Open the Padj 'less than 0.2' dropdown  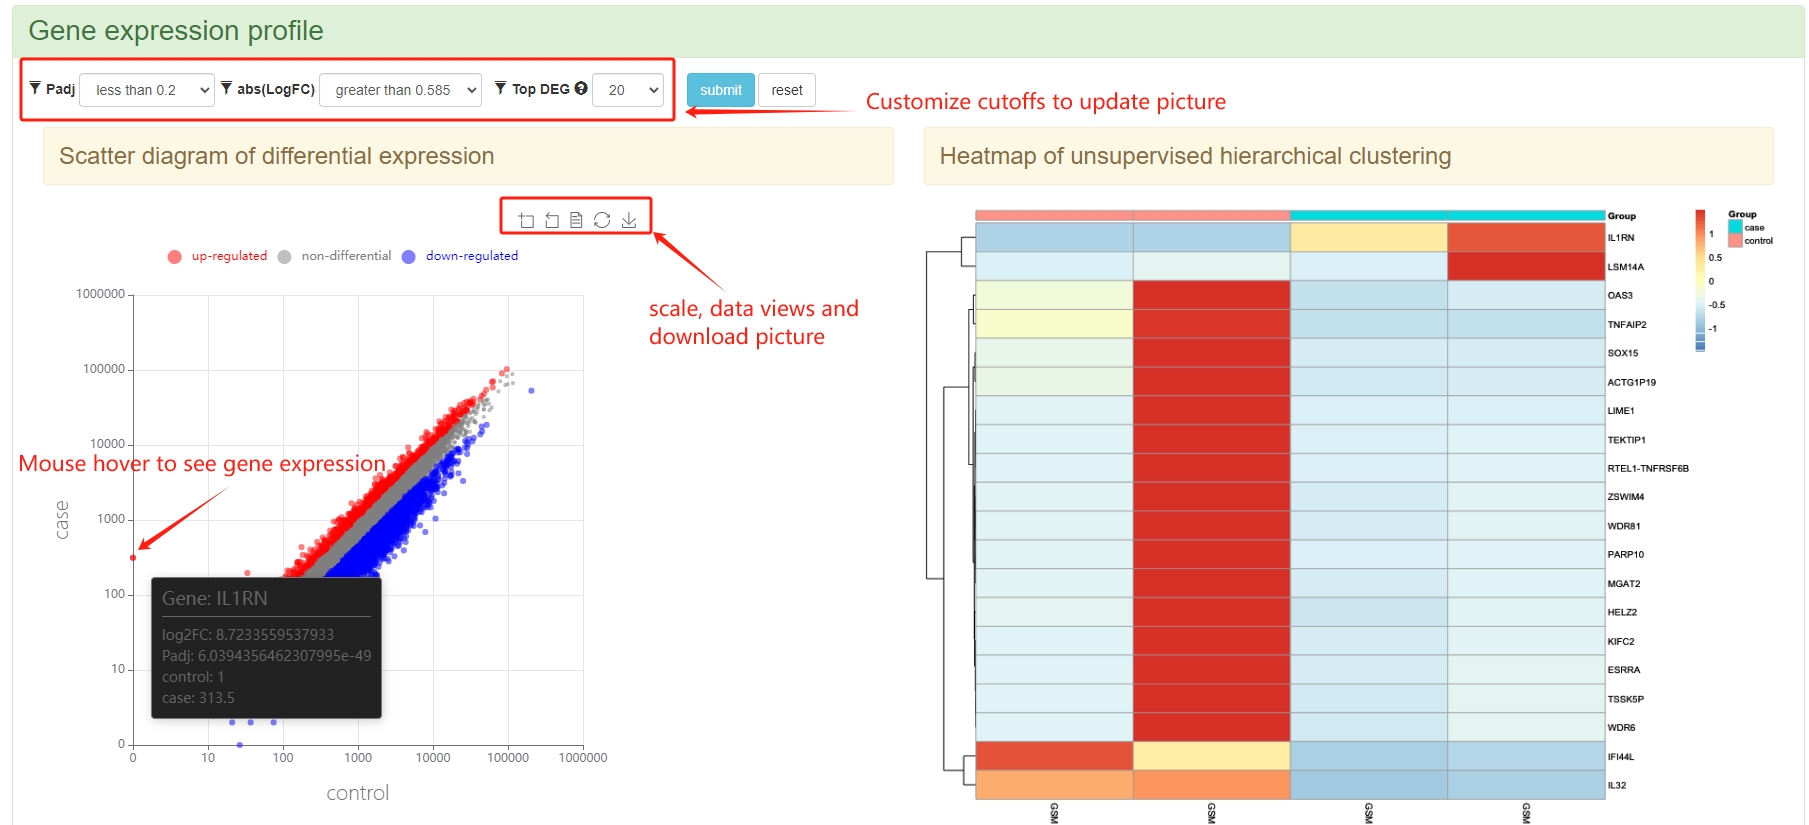point(147,90)
